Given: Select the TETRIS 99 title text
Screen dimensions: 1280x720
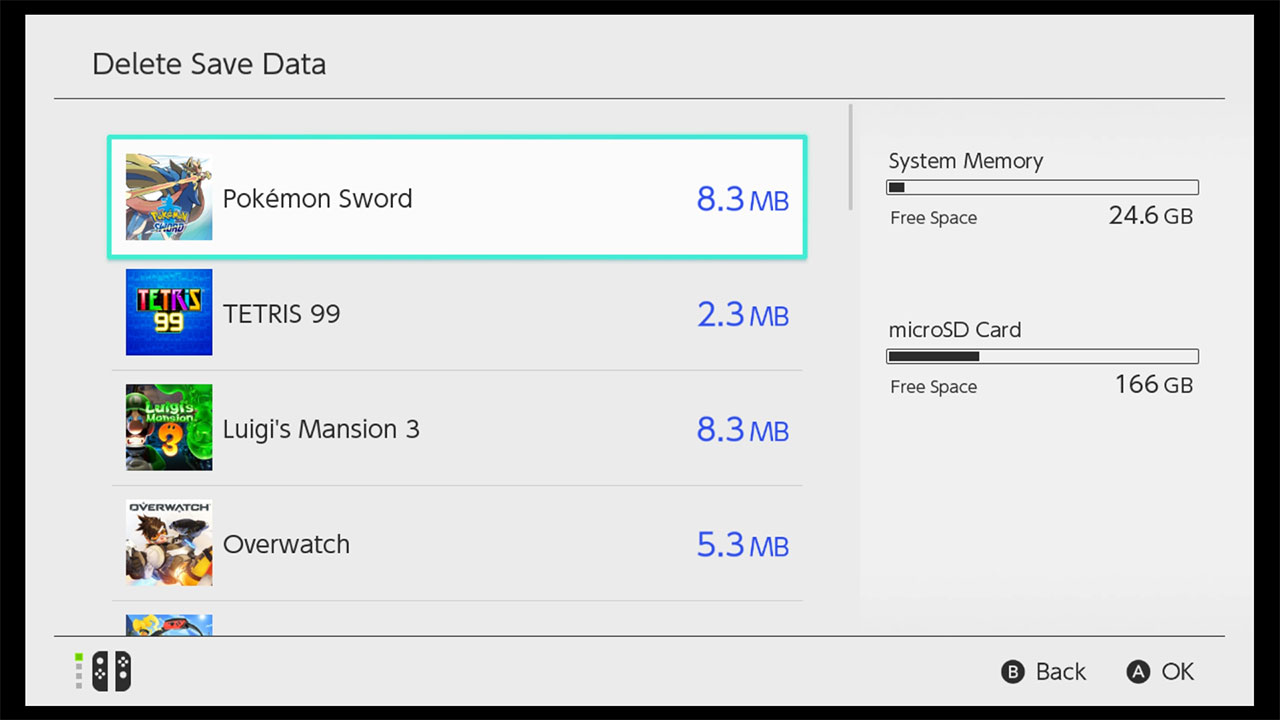Looking at the screenshot, I should click(x=282, y=314).
